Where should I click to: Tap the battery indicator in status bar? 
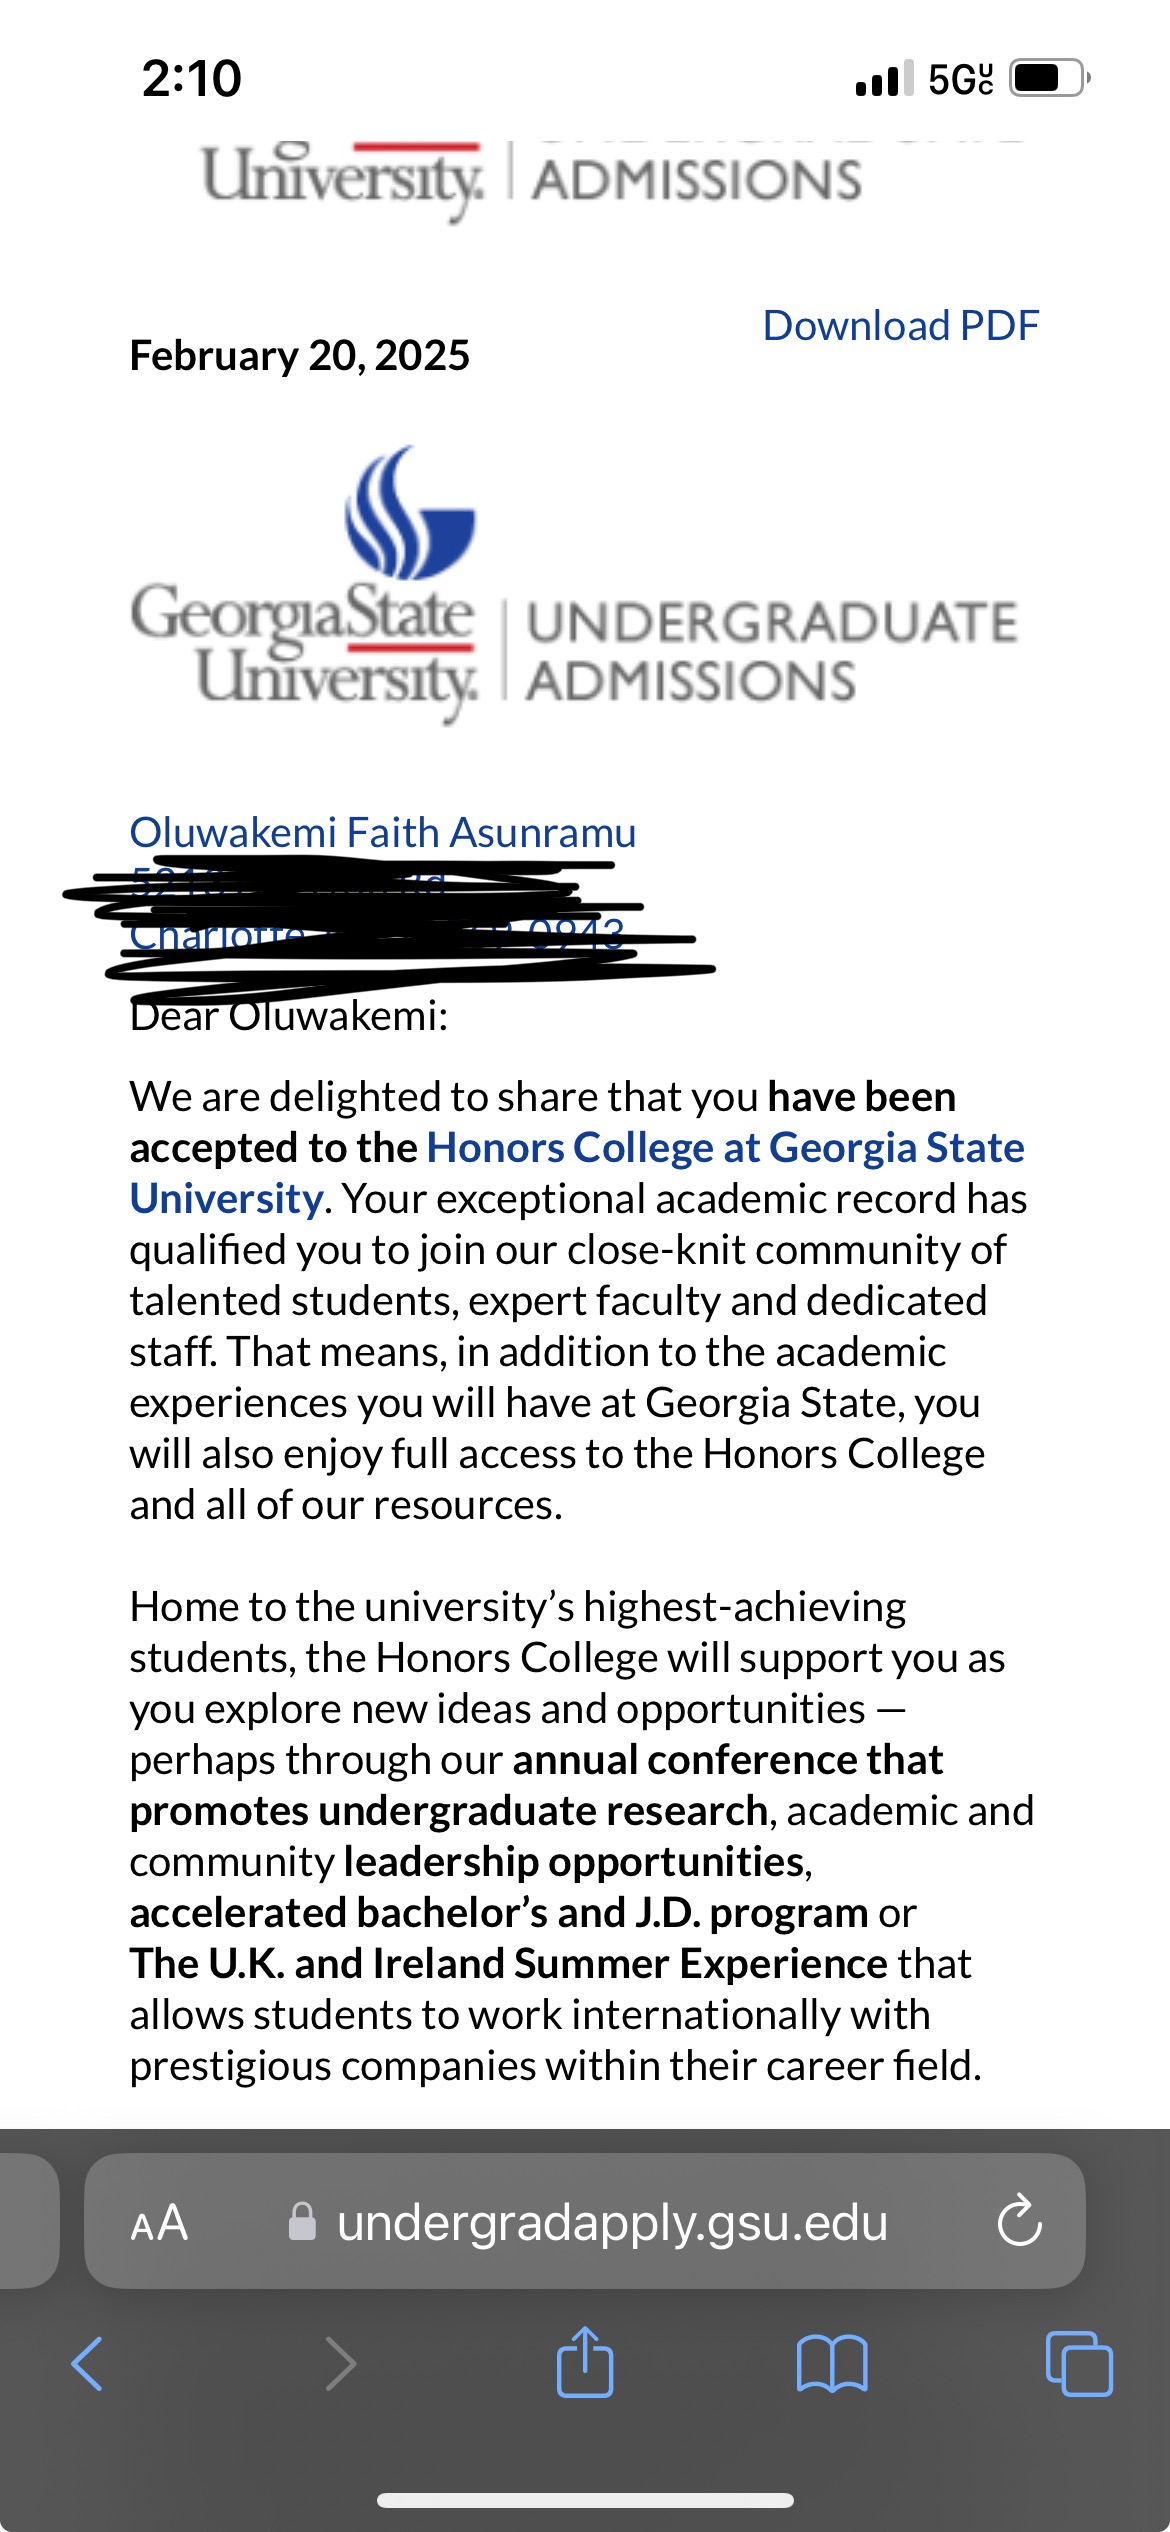(x=1048, y=78)
